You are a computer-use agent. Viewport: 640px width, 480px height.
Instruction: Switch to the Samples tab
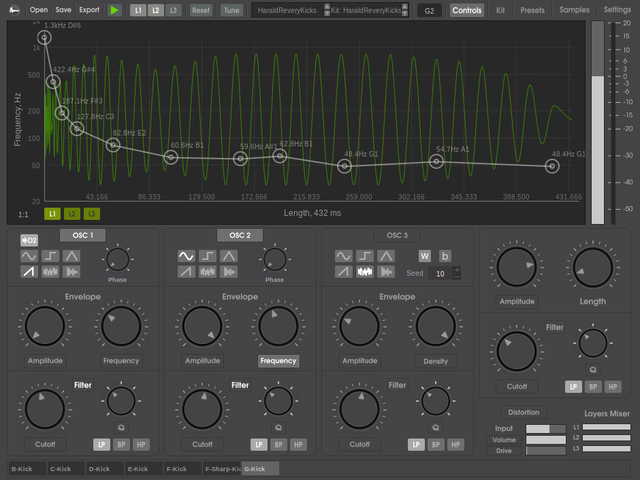pyautogui.click(x=574, y=10)
